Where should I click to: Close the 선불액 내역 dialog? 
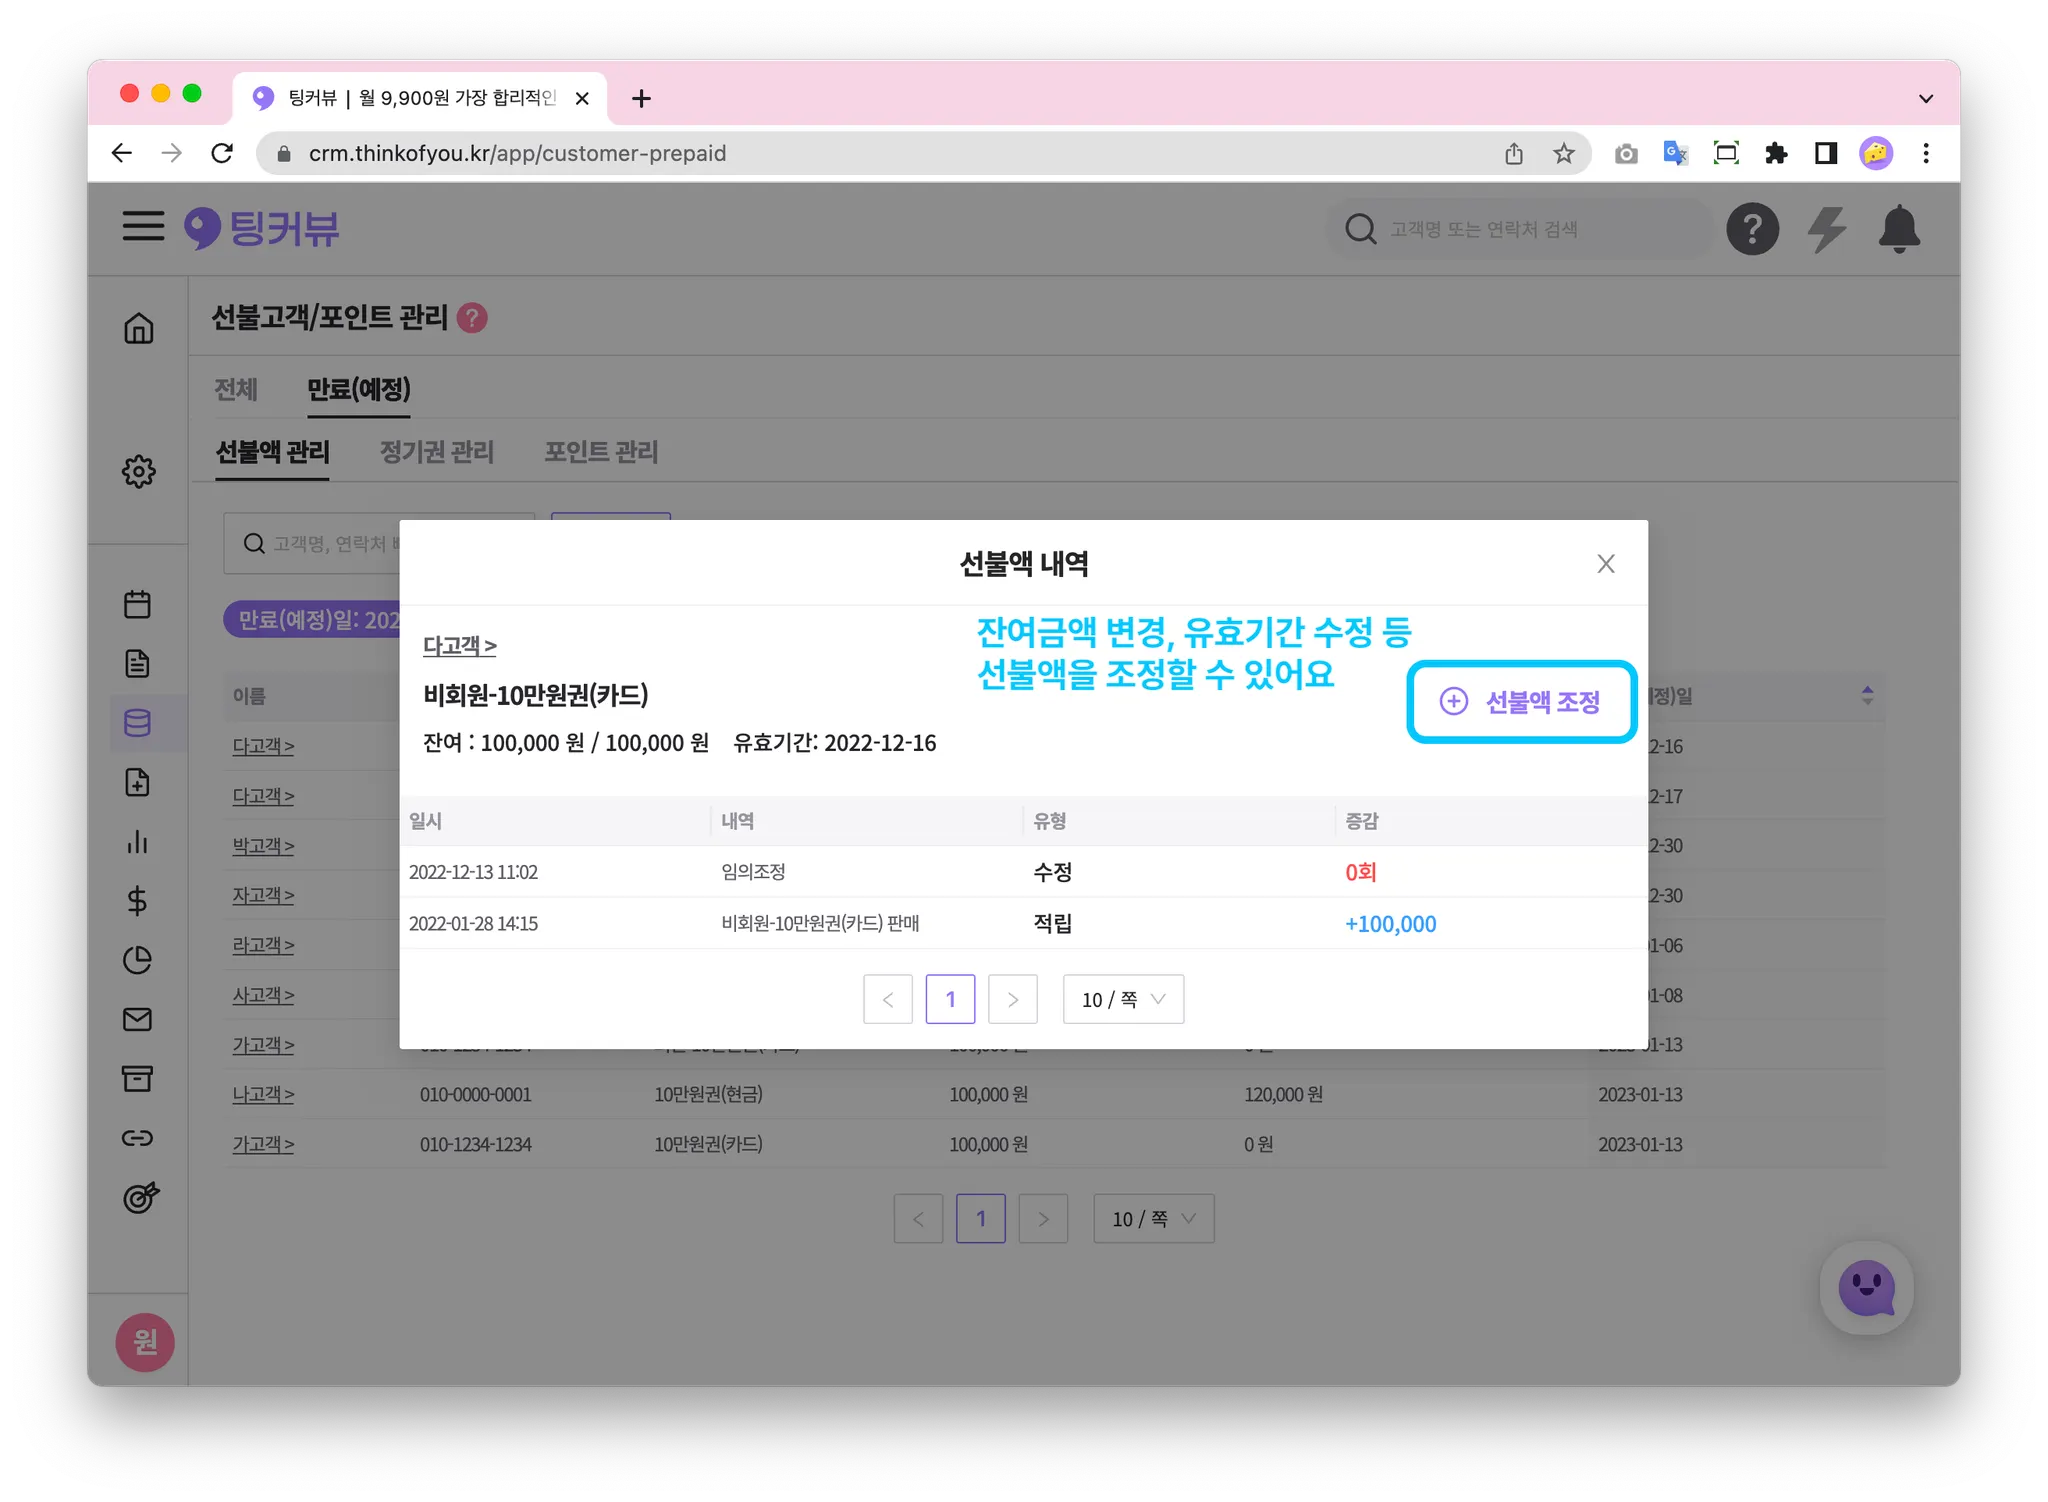(1605, 564)
